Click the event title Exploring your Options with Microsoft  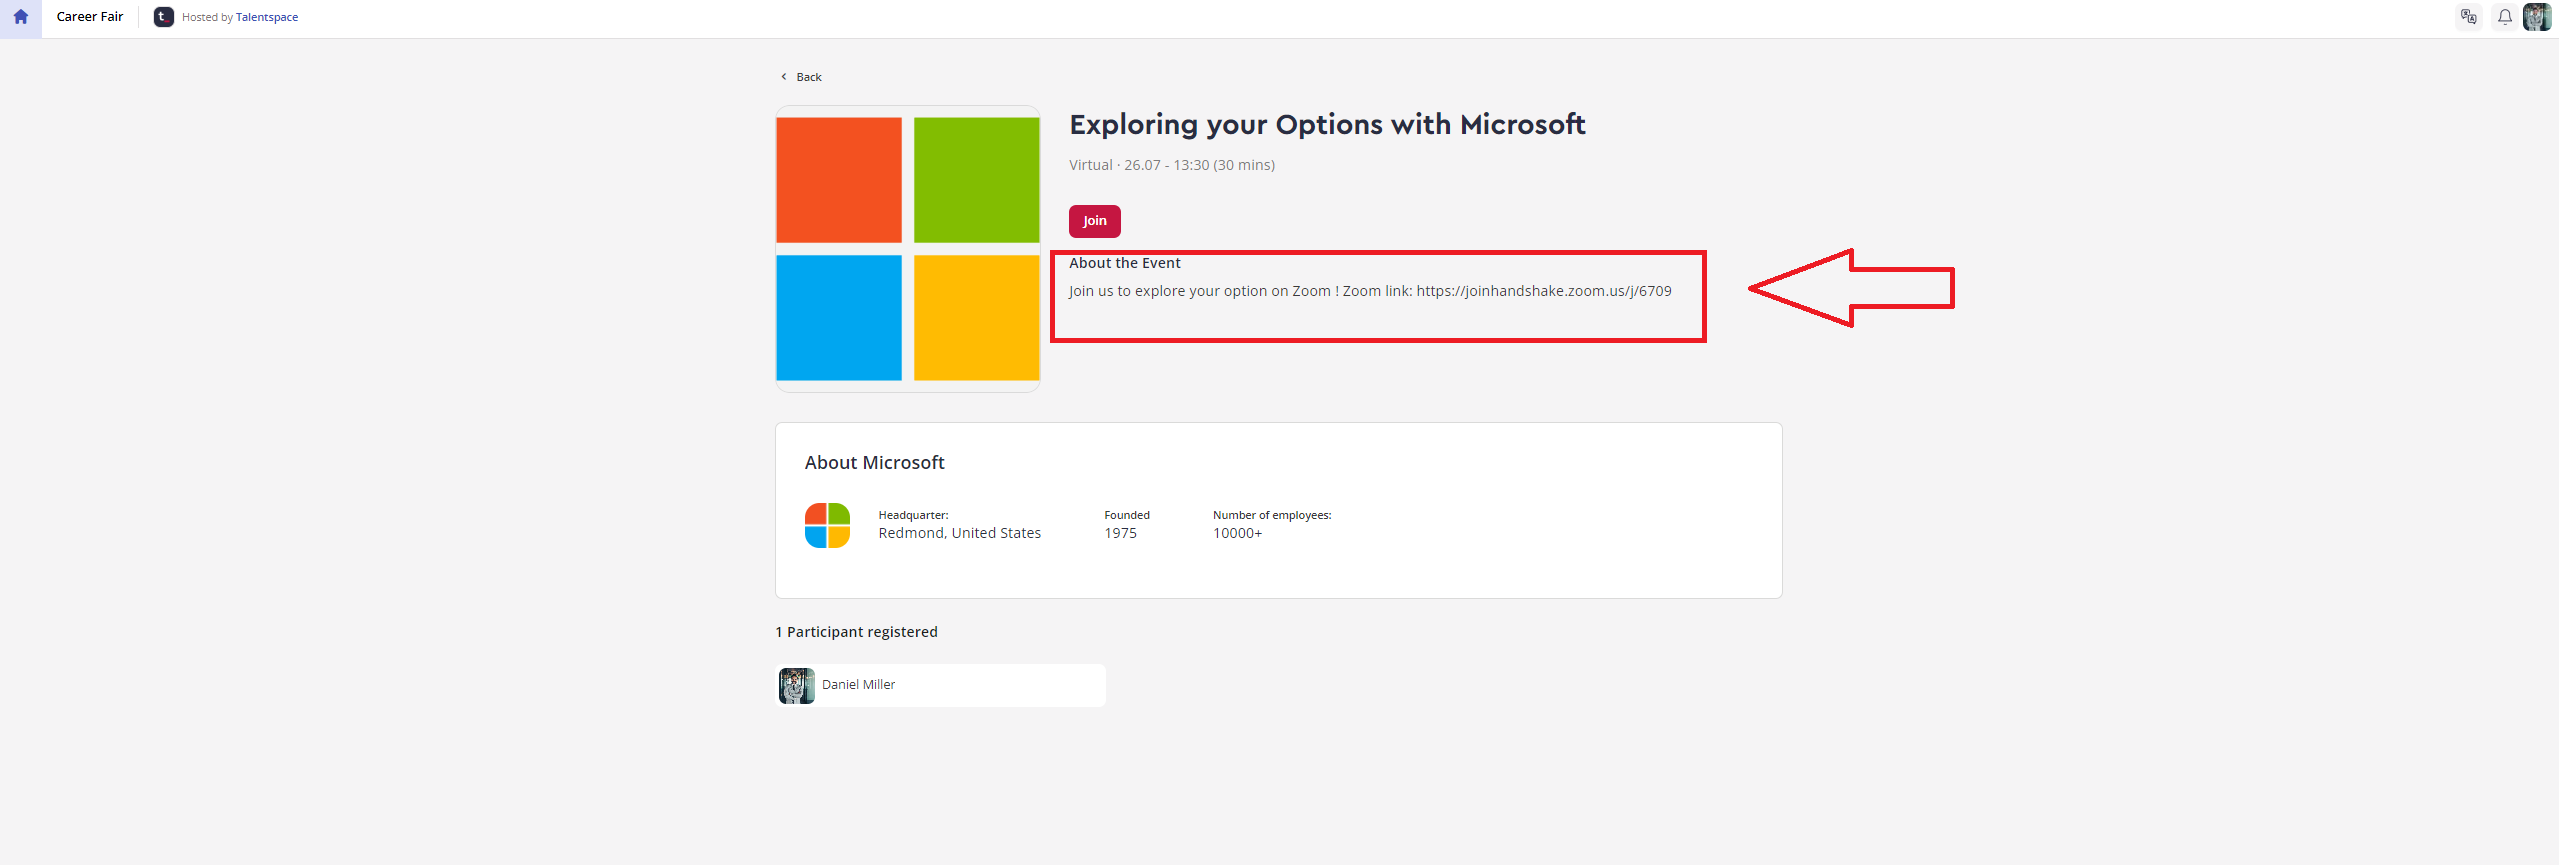tap(1328, 125)
